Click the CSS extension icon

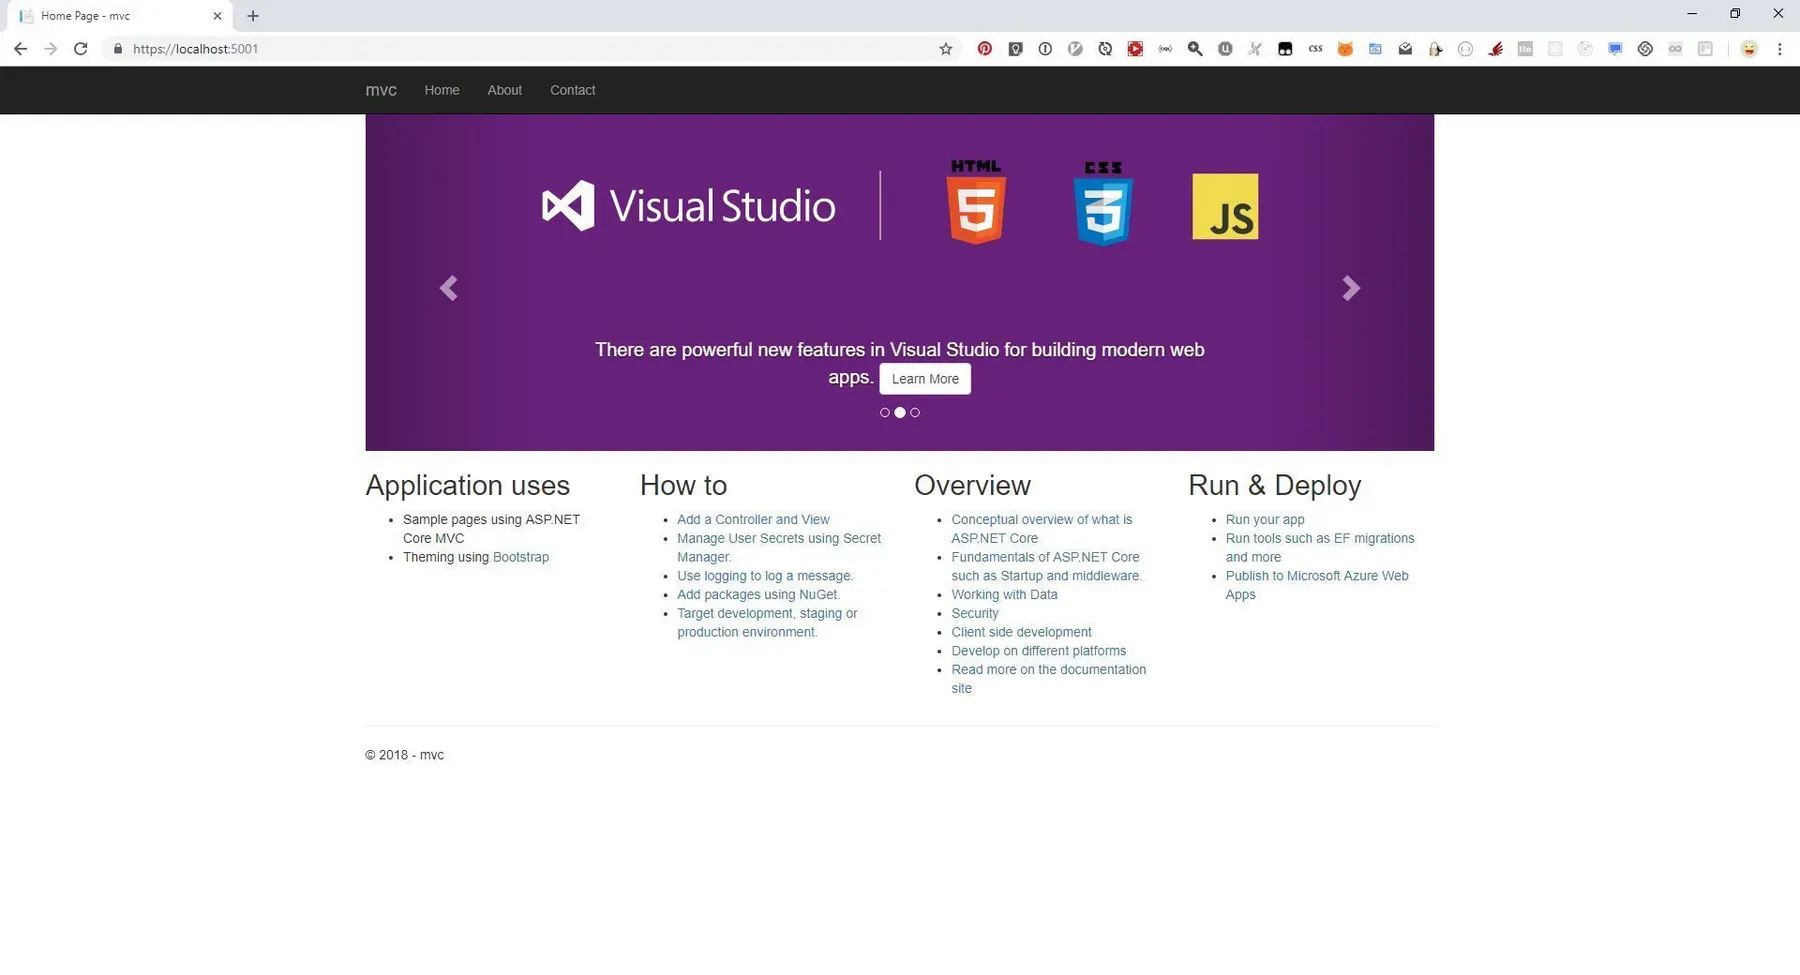[x=1315, y=49]
